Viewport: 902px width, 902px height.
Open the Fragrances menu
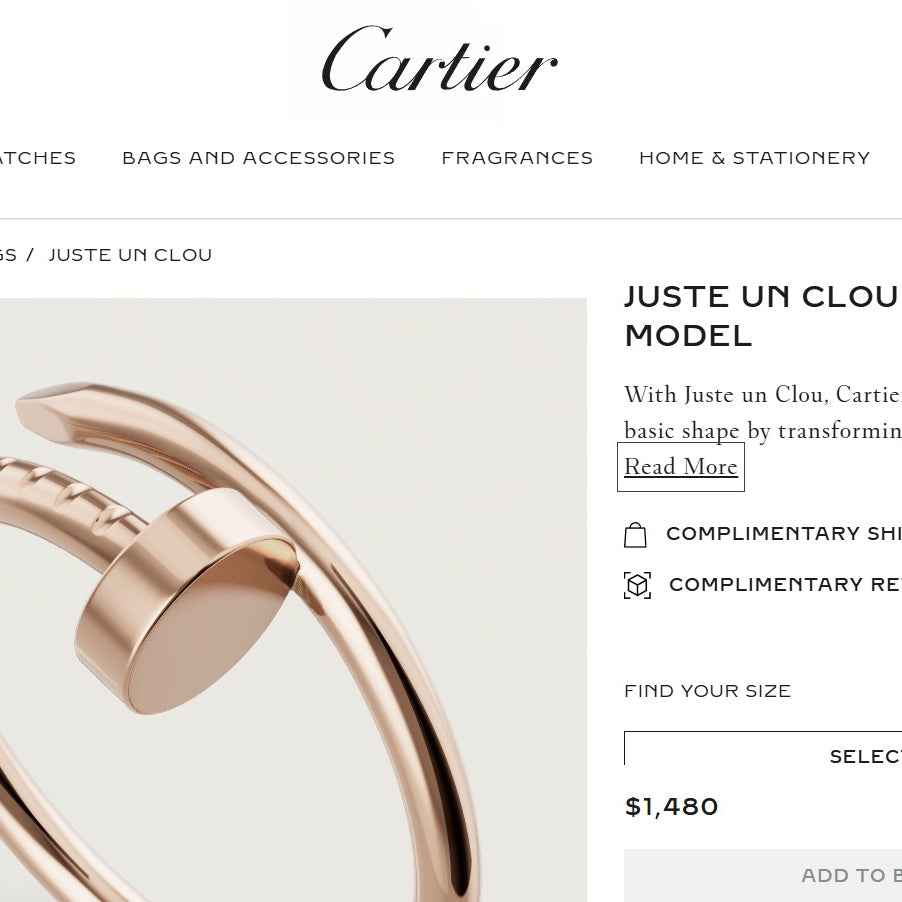click(x=517, y=158)
